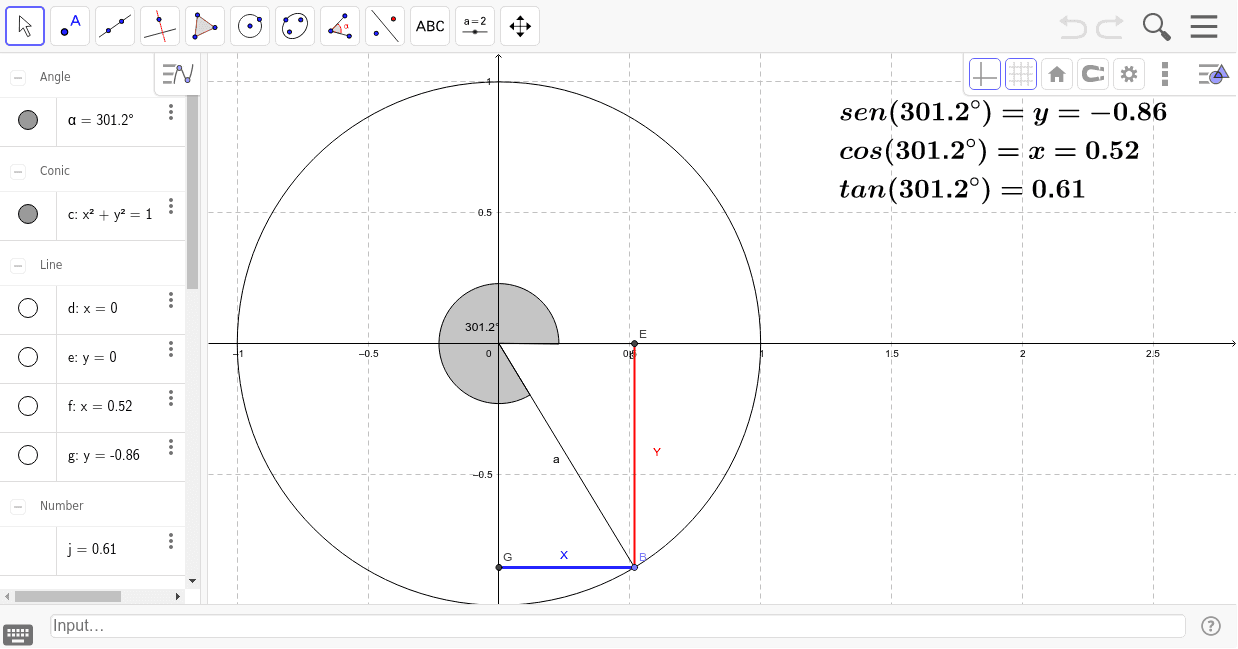Click the Input bar field

[x=618, y=626]
